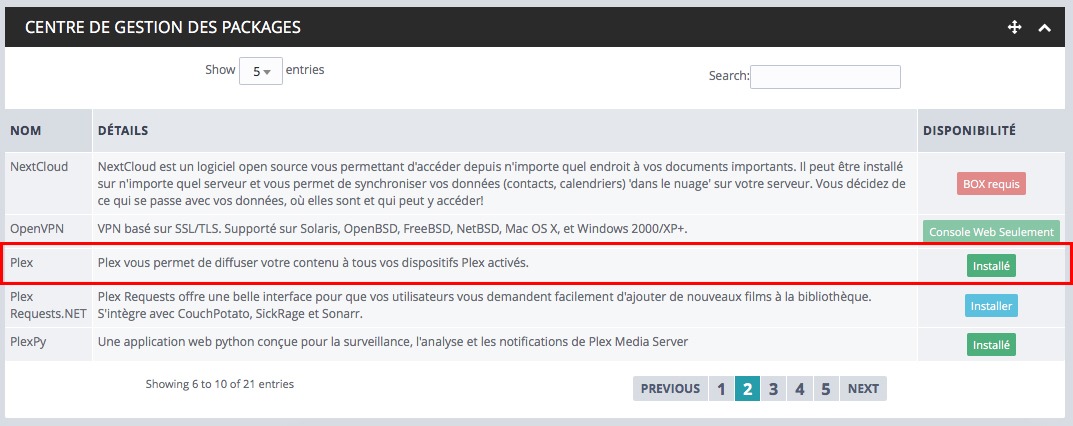Click the Installé button for PlexPy
1073x426 pixels.
point(991,344)
